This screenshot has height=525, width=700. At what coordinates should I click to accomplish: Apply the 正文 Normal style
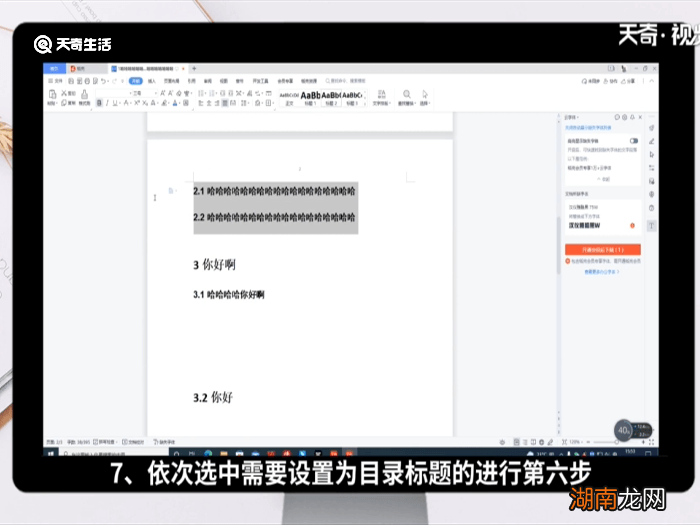[289, 99]
